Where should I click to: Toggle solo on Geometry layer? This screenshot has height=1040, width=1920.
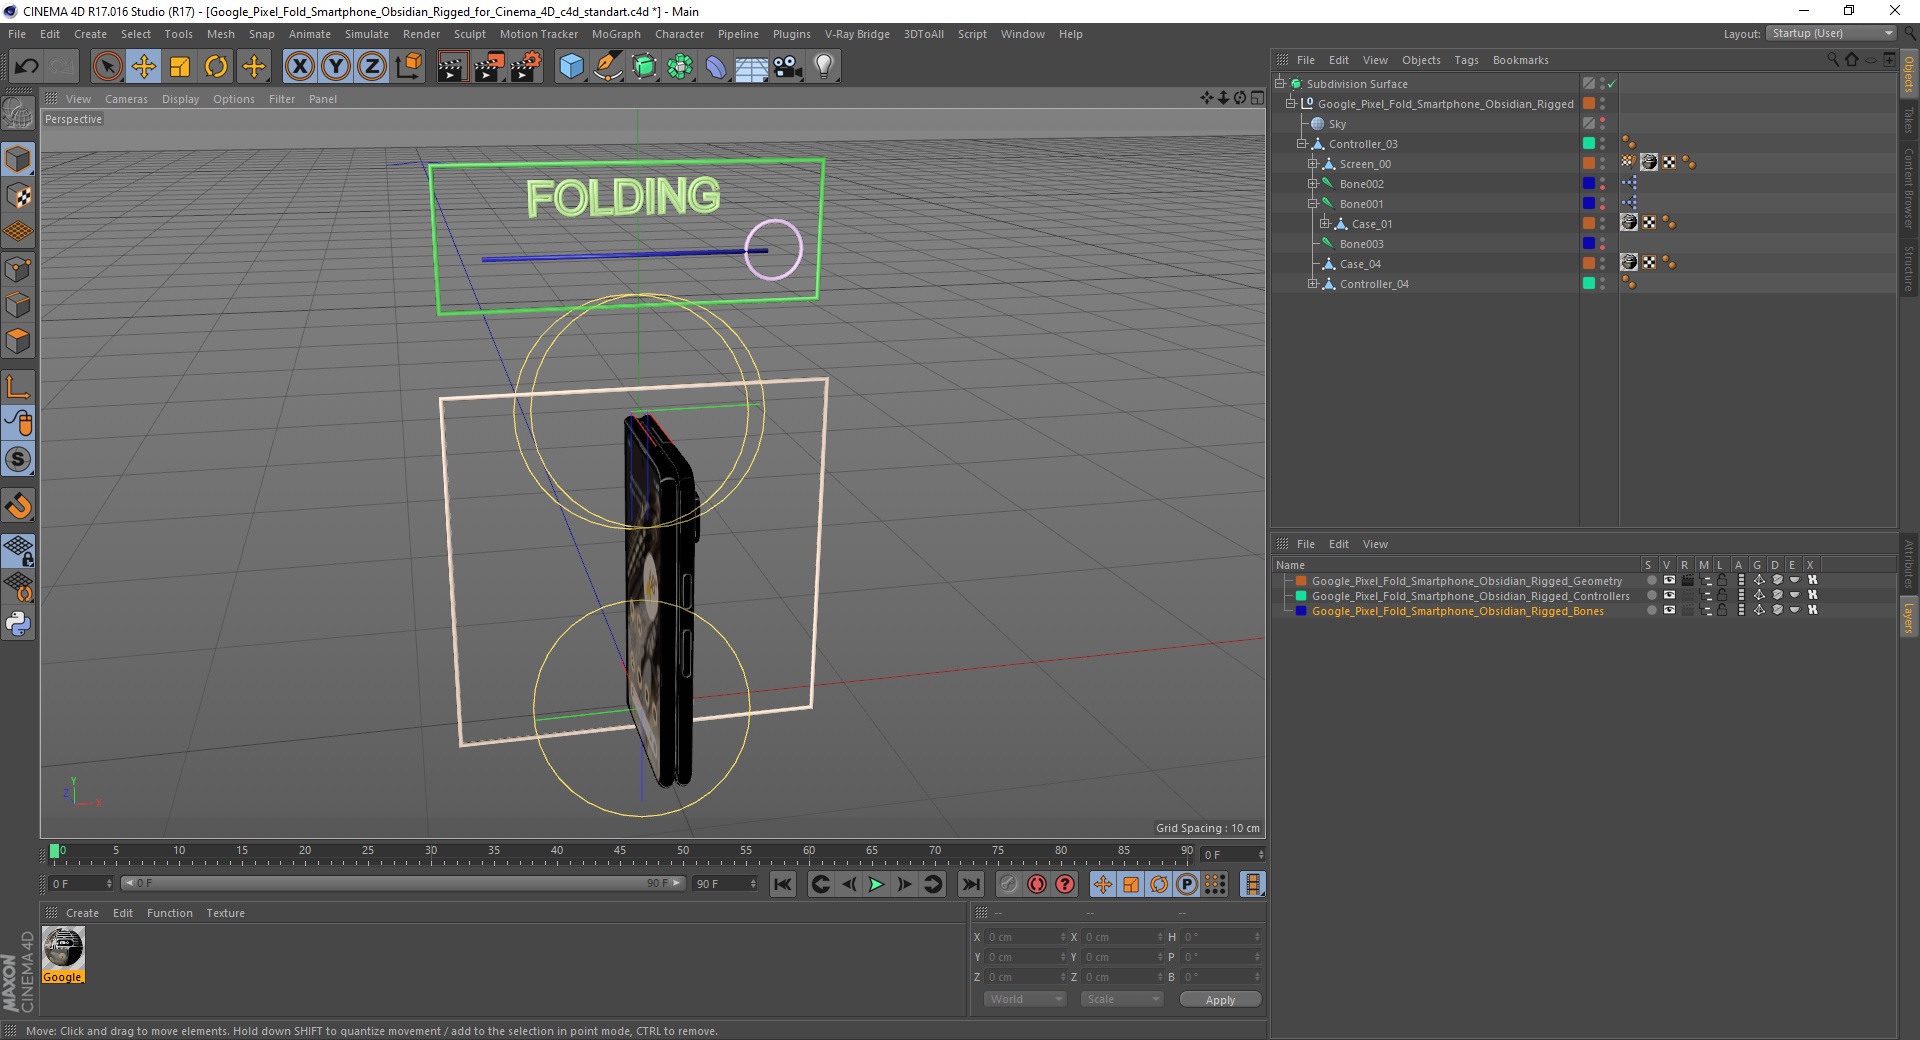pos(1651,580)
